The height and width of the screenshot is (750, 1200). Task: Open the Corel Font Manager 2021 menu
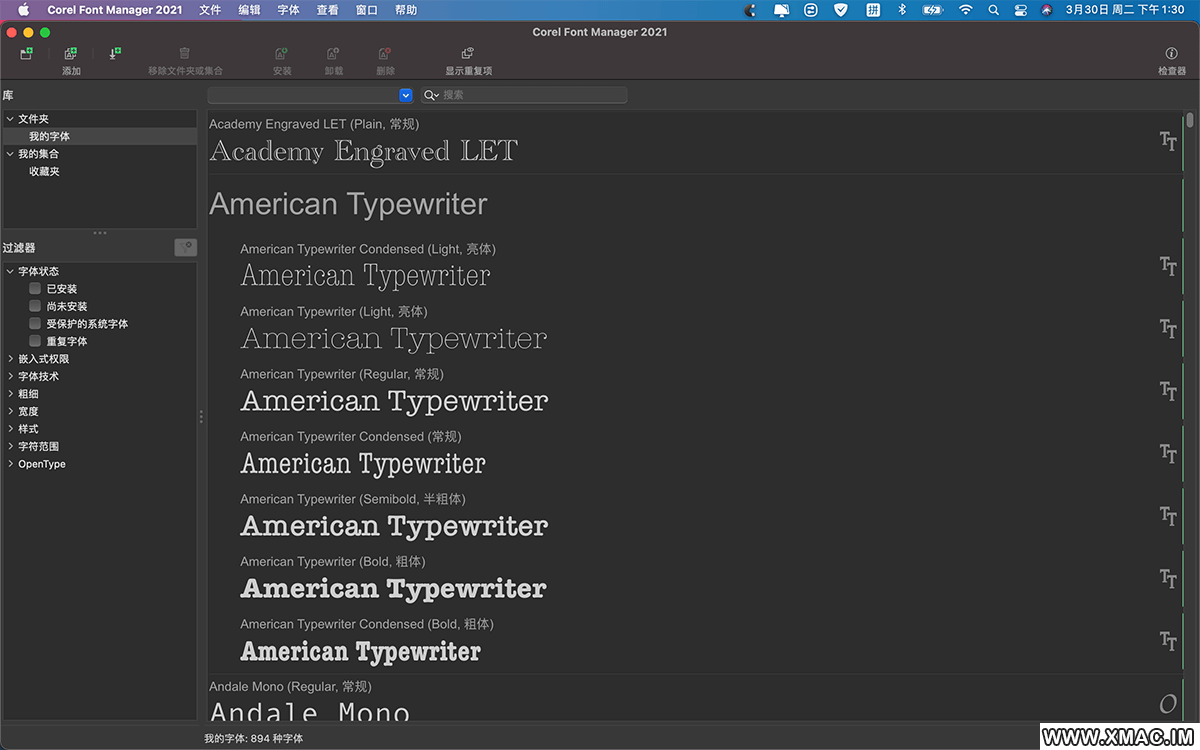pos(115,9)
